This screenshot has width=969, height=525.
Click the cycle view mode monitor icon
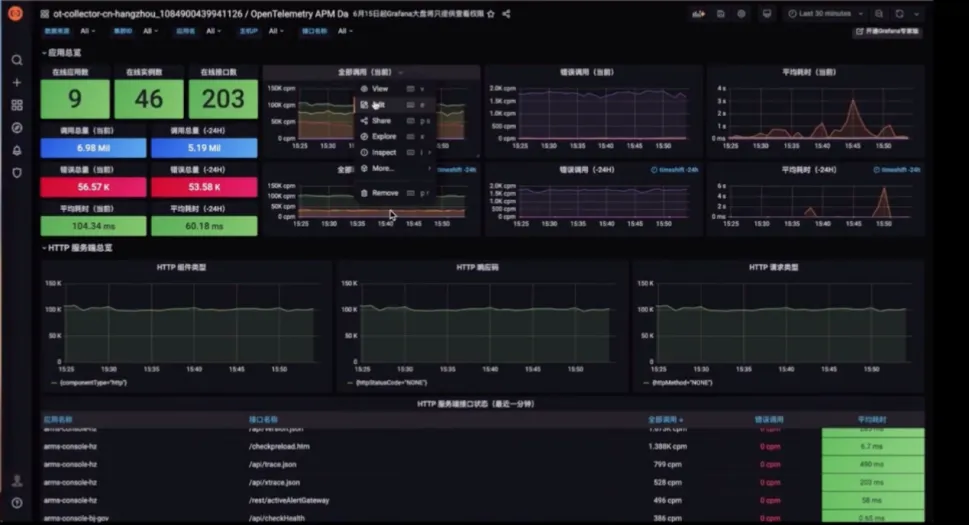[x=767, y=14]
